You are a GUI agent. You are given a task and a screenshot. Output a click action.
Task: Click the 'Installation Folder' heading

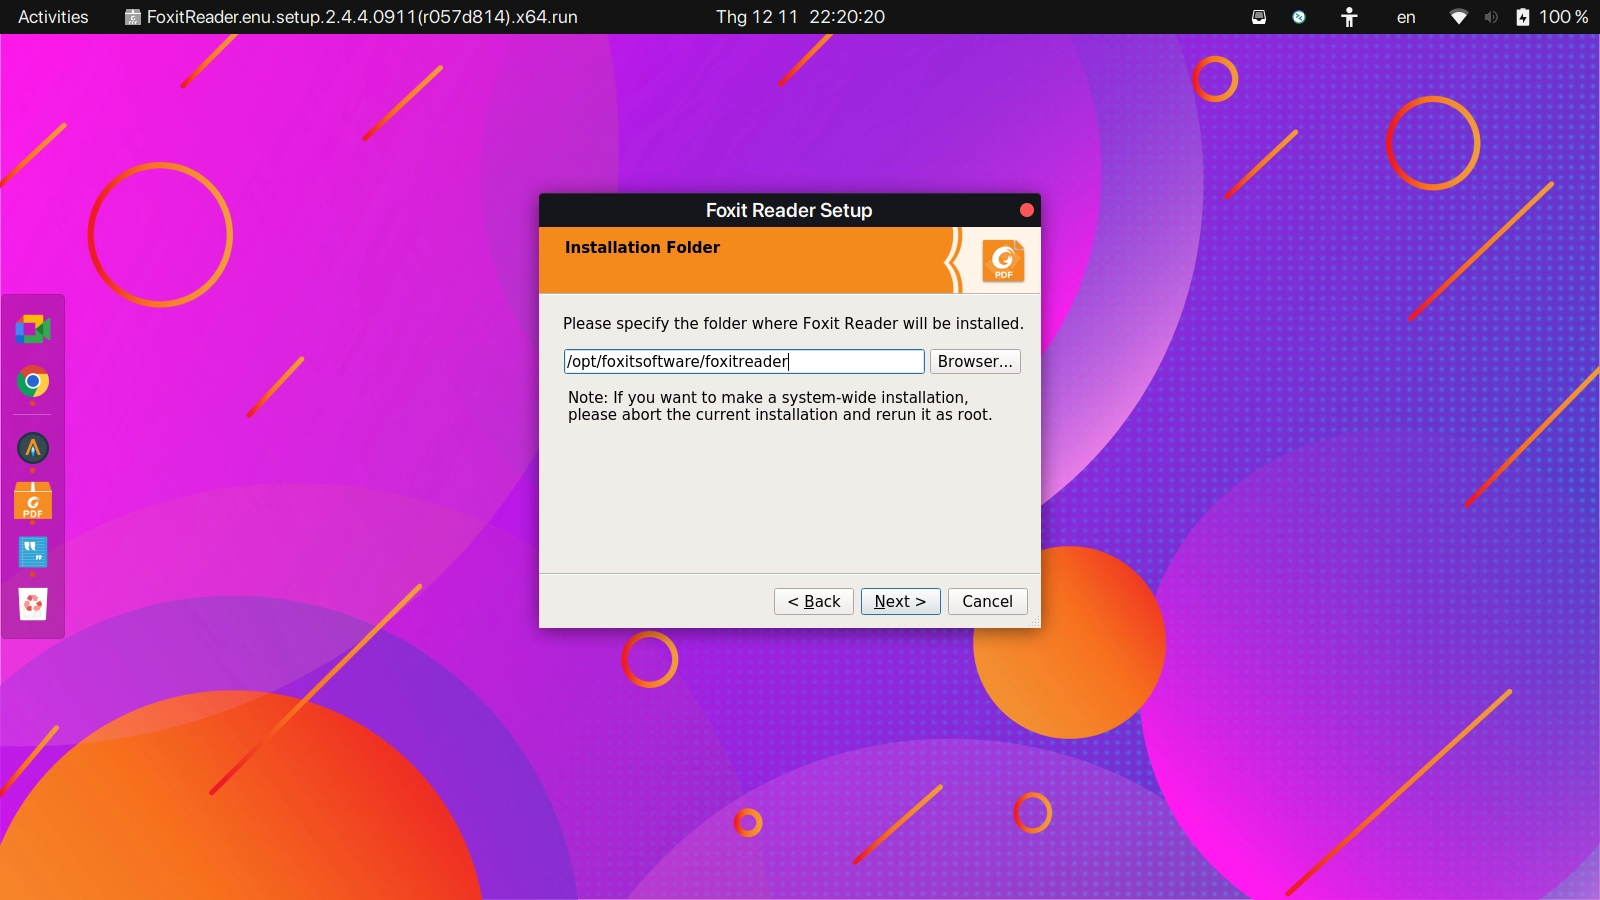[642, 247]
